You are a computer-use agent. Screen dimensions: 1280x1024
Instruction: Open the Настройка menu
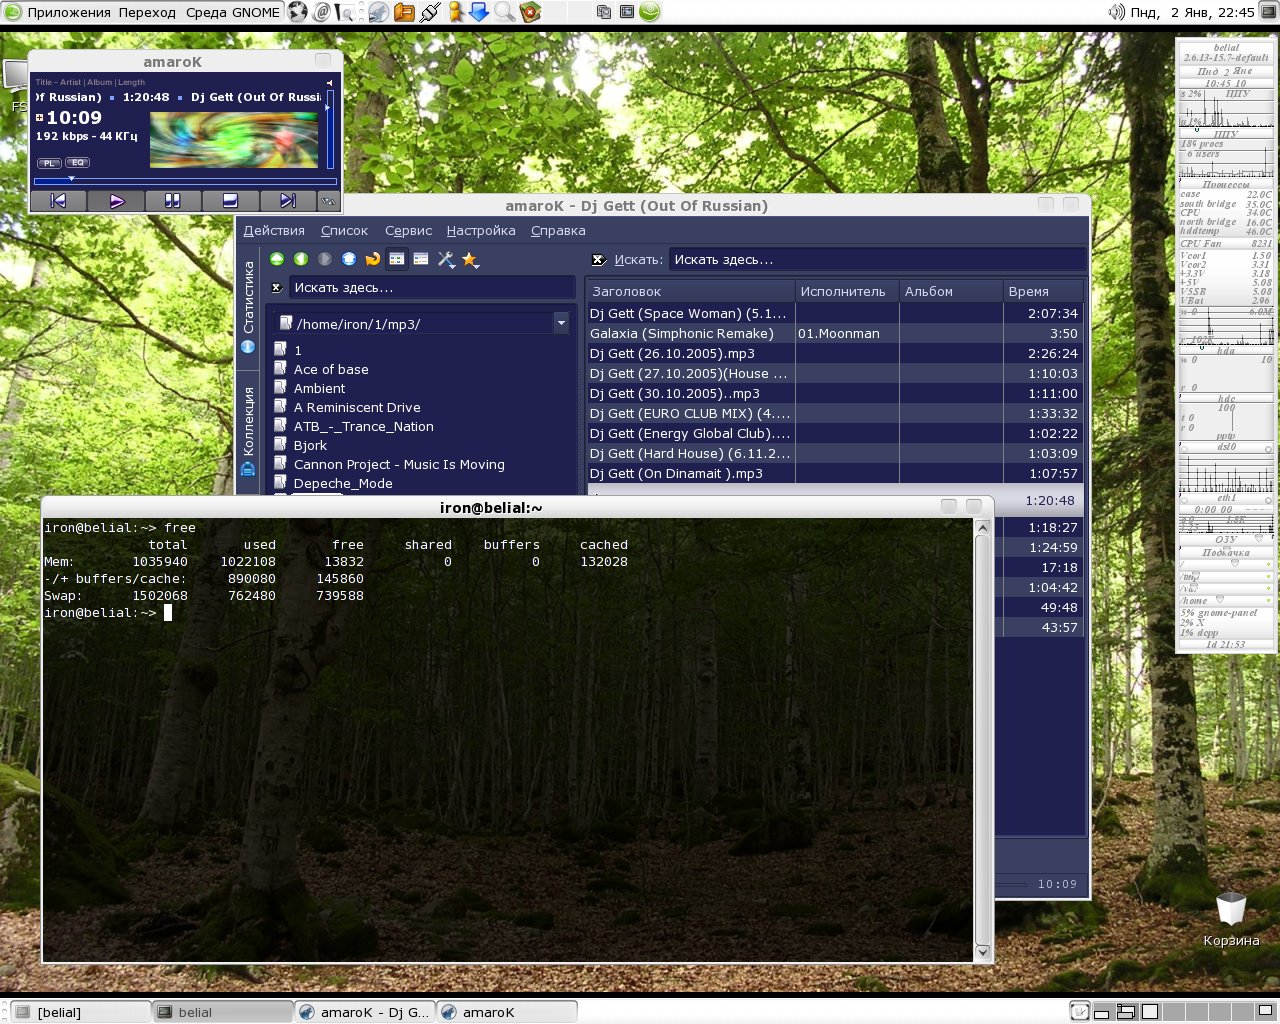pos(481,231)
